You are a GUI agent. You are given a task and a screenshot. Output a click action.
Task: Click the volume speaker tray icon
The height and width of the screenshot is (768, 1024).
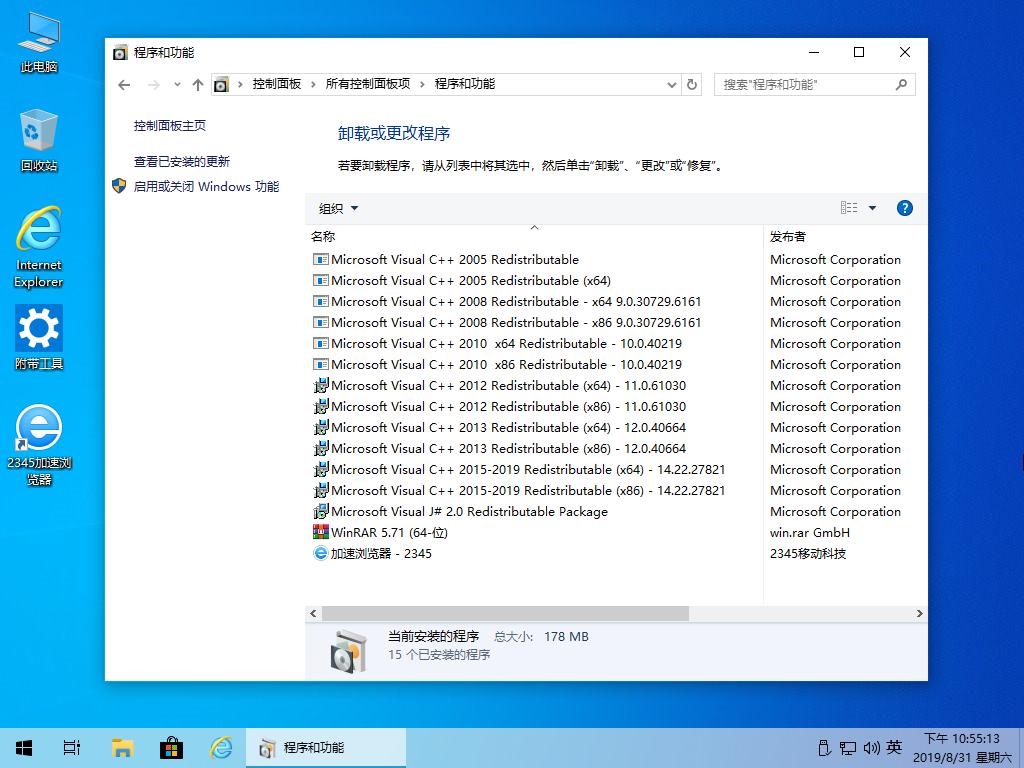872,748
